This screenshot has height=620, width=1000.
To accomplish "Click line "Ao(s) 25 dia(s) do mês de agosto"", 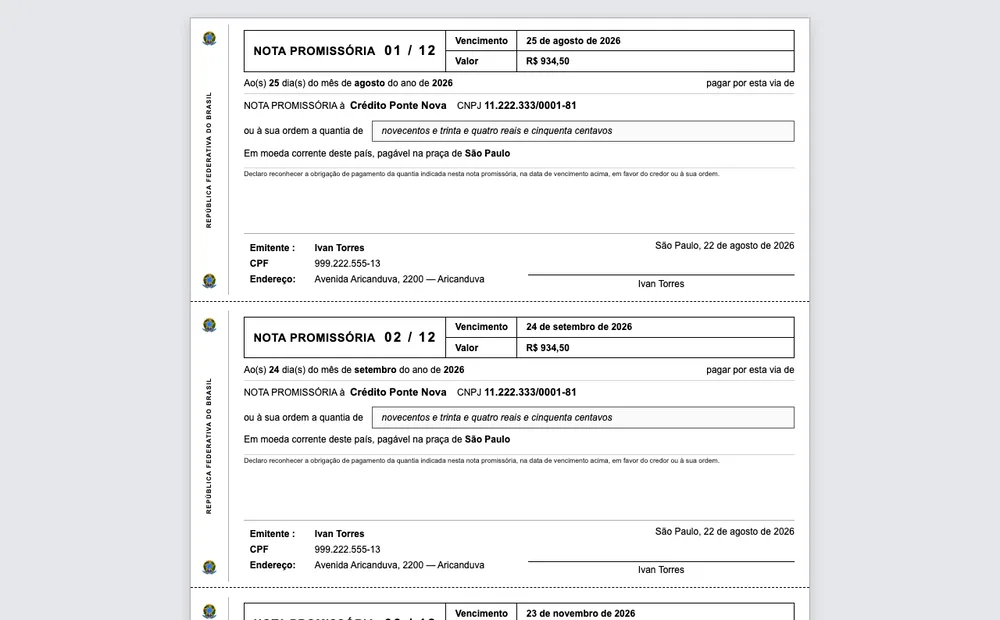I will 348,83.
